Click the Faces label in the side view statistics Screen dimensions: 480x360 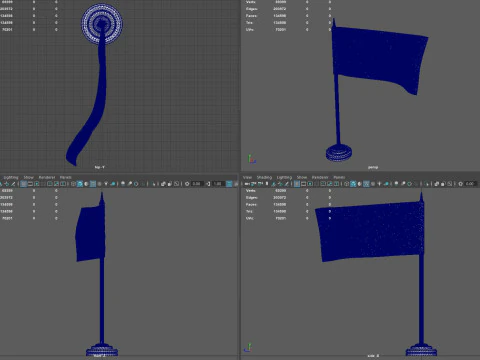pos(251,204)
